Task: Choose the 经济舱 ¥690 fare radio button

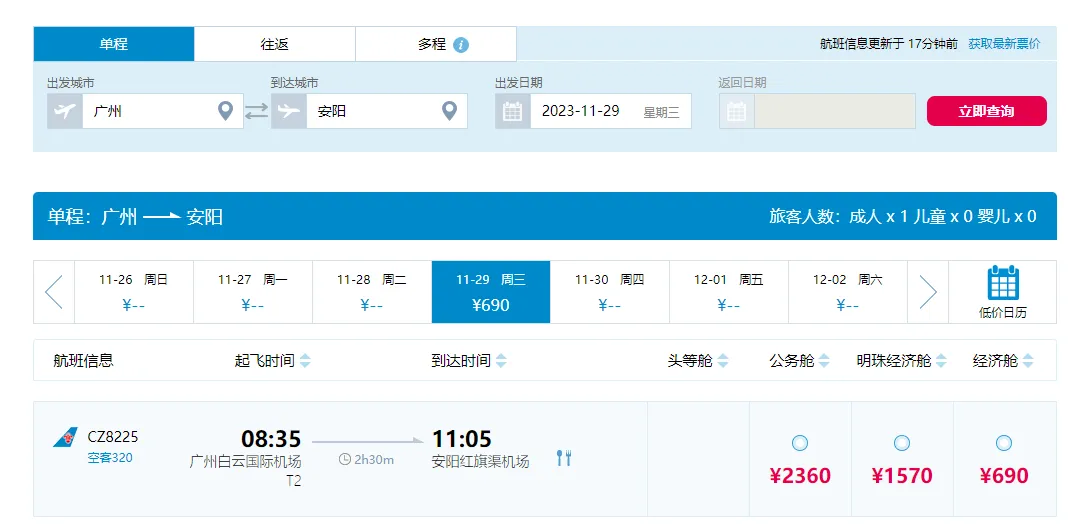Action: (1004, 443)
